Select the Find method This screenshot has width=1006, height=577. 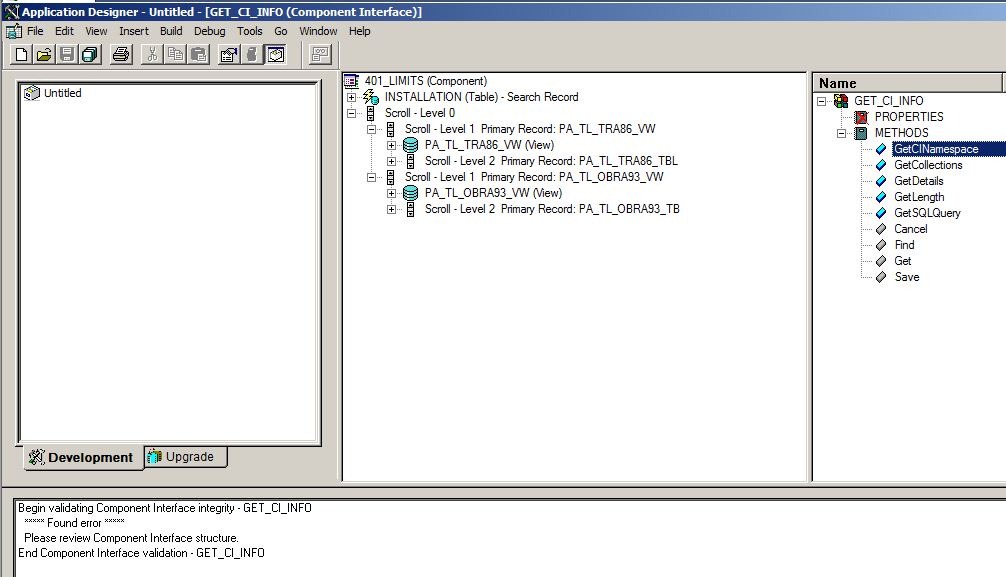(x=905, y=245)
